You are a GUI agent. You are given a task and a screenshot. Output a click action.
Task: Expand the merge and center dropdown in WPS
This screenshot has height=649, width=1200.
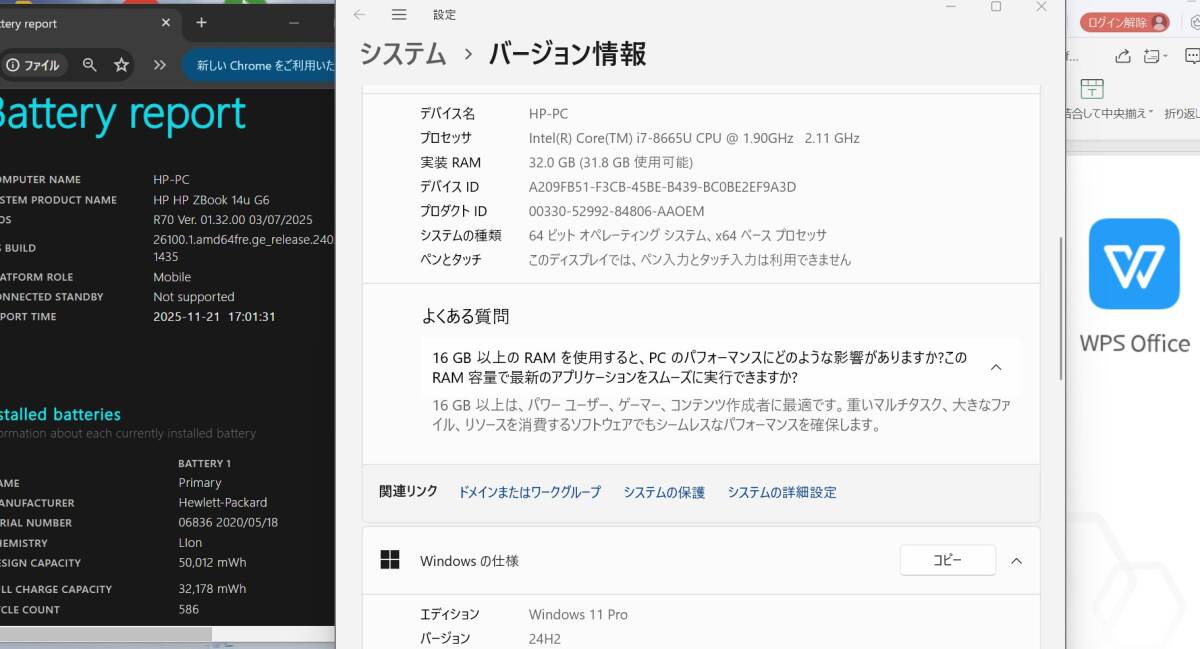pos(1151,113)
